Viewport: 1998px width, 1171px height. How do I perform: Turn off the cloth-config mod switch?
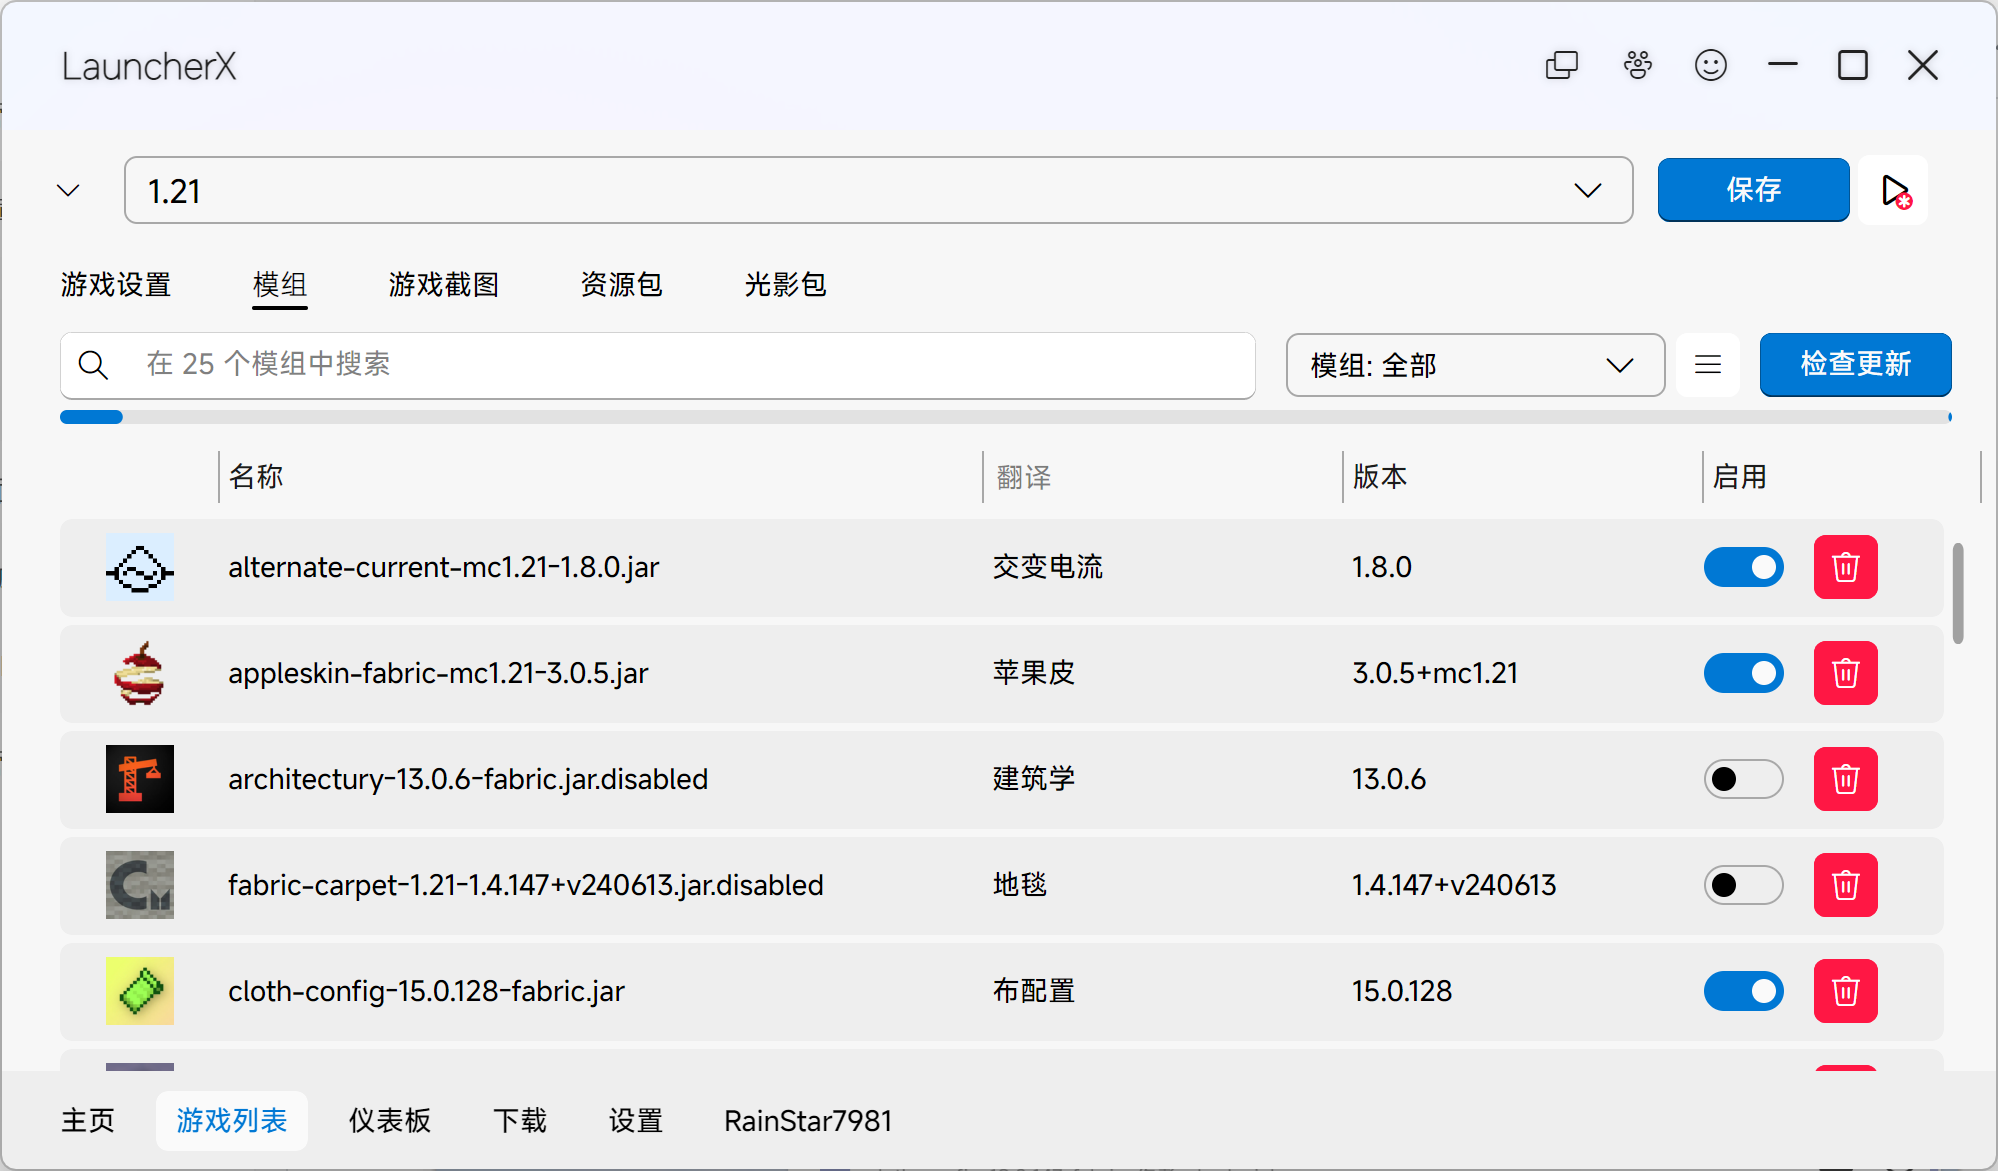pos(1744,991)
